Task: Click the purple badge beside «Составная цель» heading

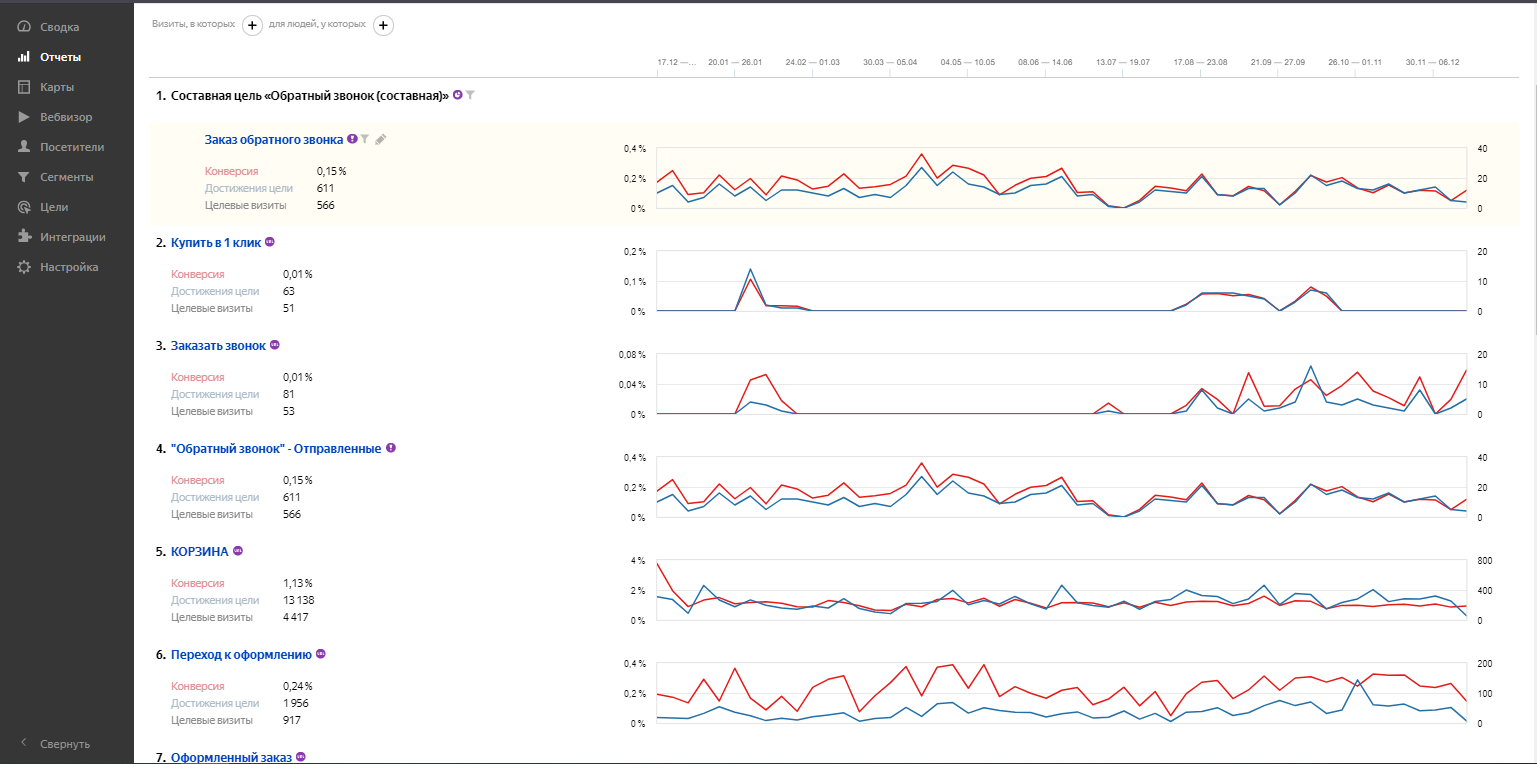Action: (x=458, y=95)
